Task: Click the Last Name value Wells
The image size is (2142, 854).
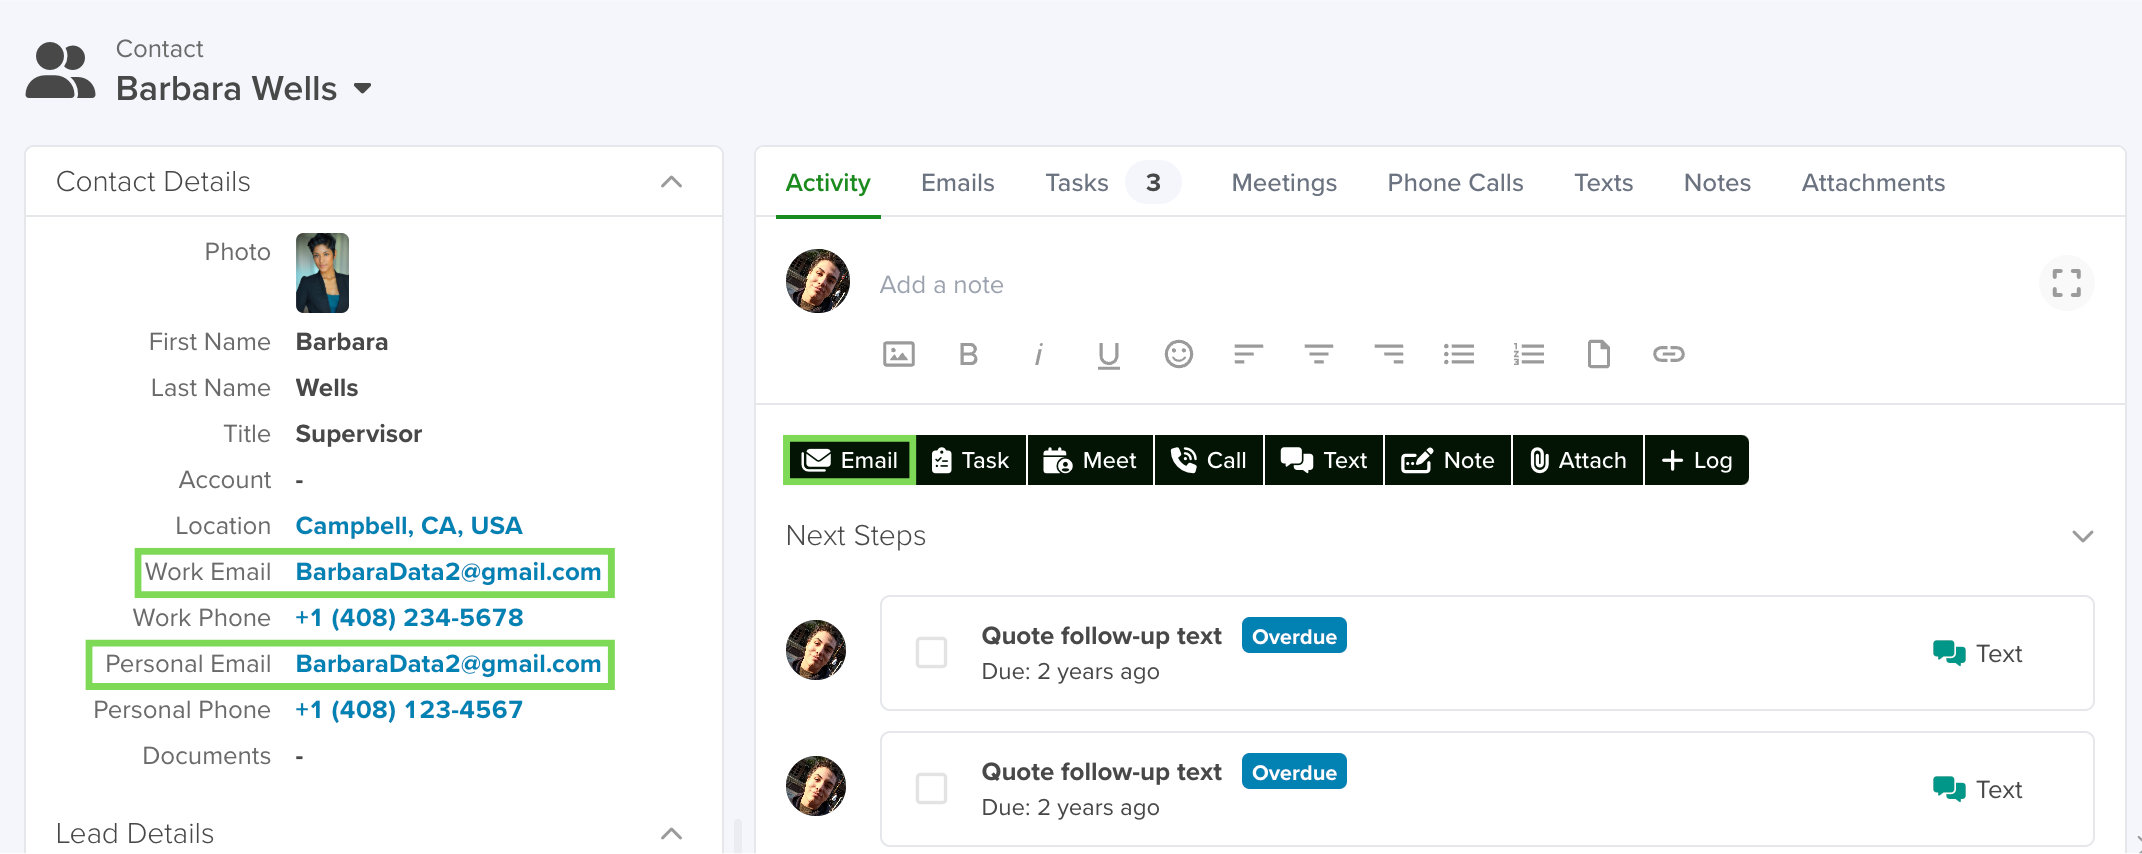Action: (x=327, y=388)
